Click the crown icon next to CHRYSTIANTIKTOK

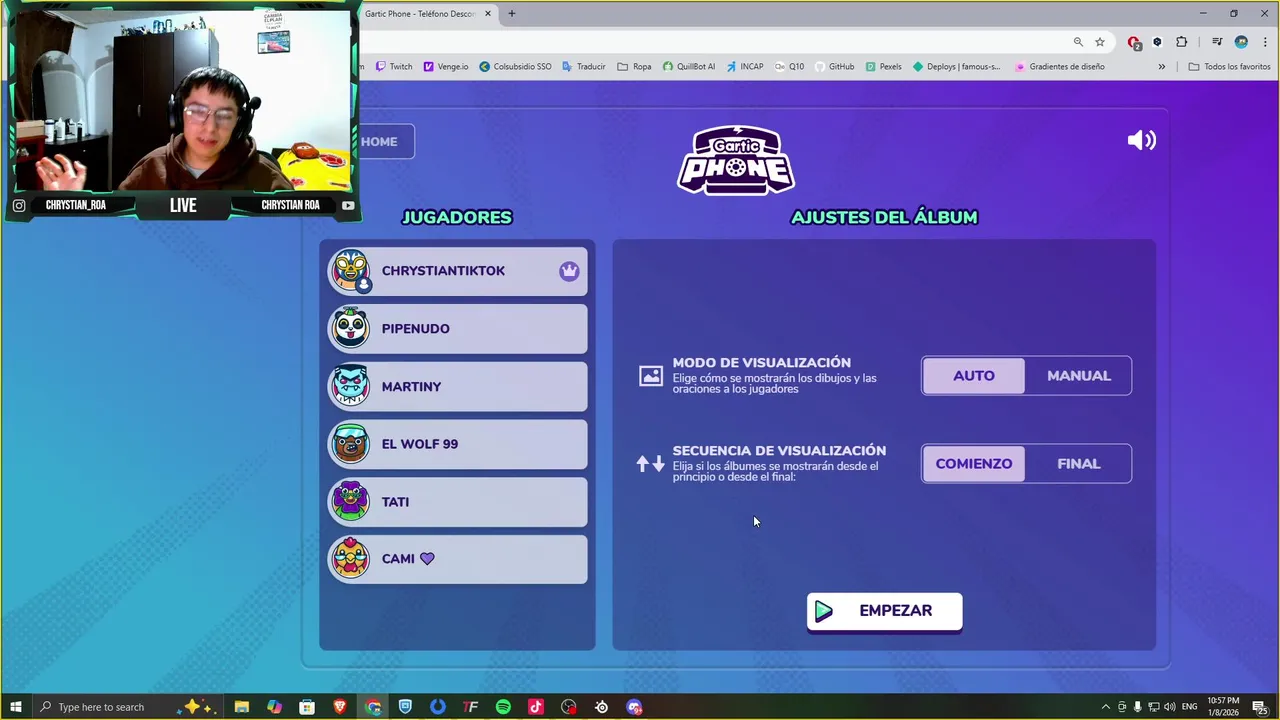[x=569, y=271]
